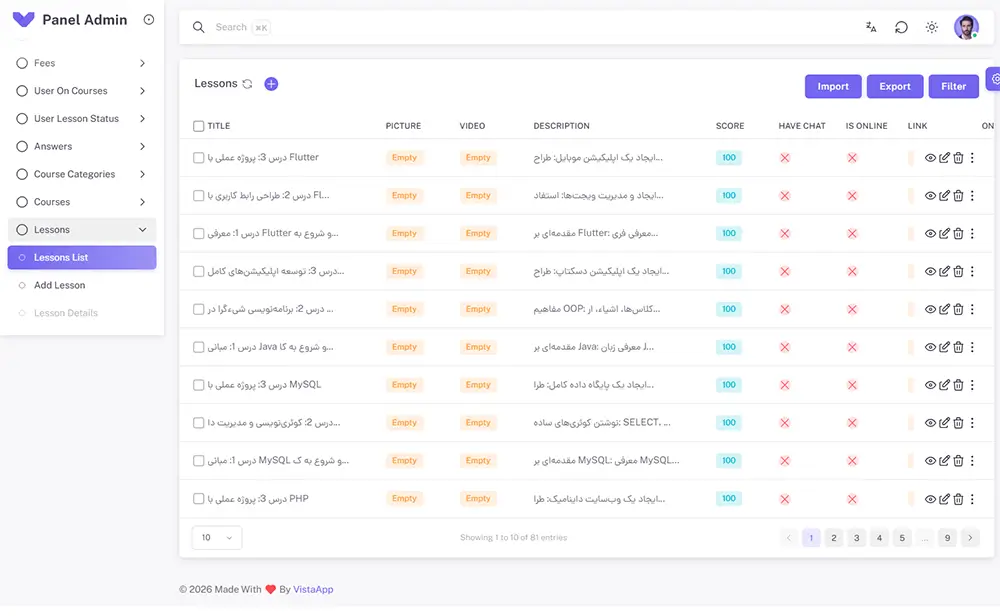1000x616 pixels.
Task: Select the Answers sidebar item
Action: [x=82, y=146]
